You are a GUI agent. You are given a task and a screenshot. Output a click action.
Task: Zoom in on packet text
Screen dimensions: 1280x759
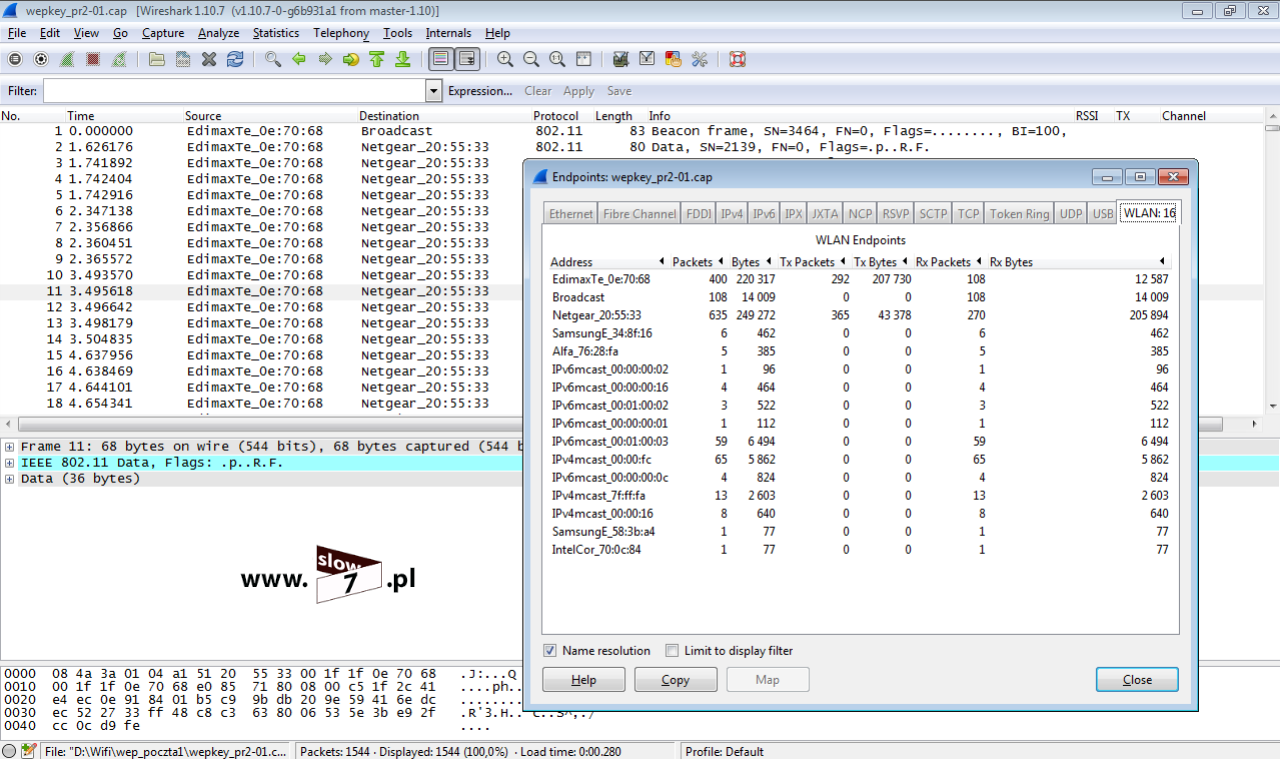[x=505, y=59]
